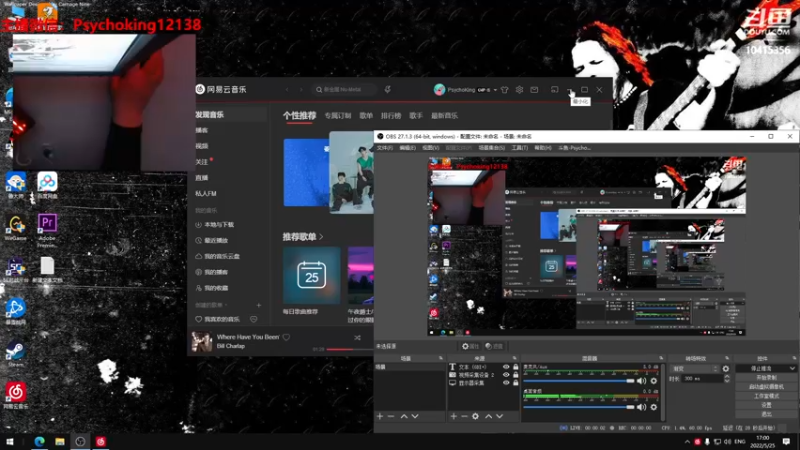Like the song Where Have You Been

[286, 337]
